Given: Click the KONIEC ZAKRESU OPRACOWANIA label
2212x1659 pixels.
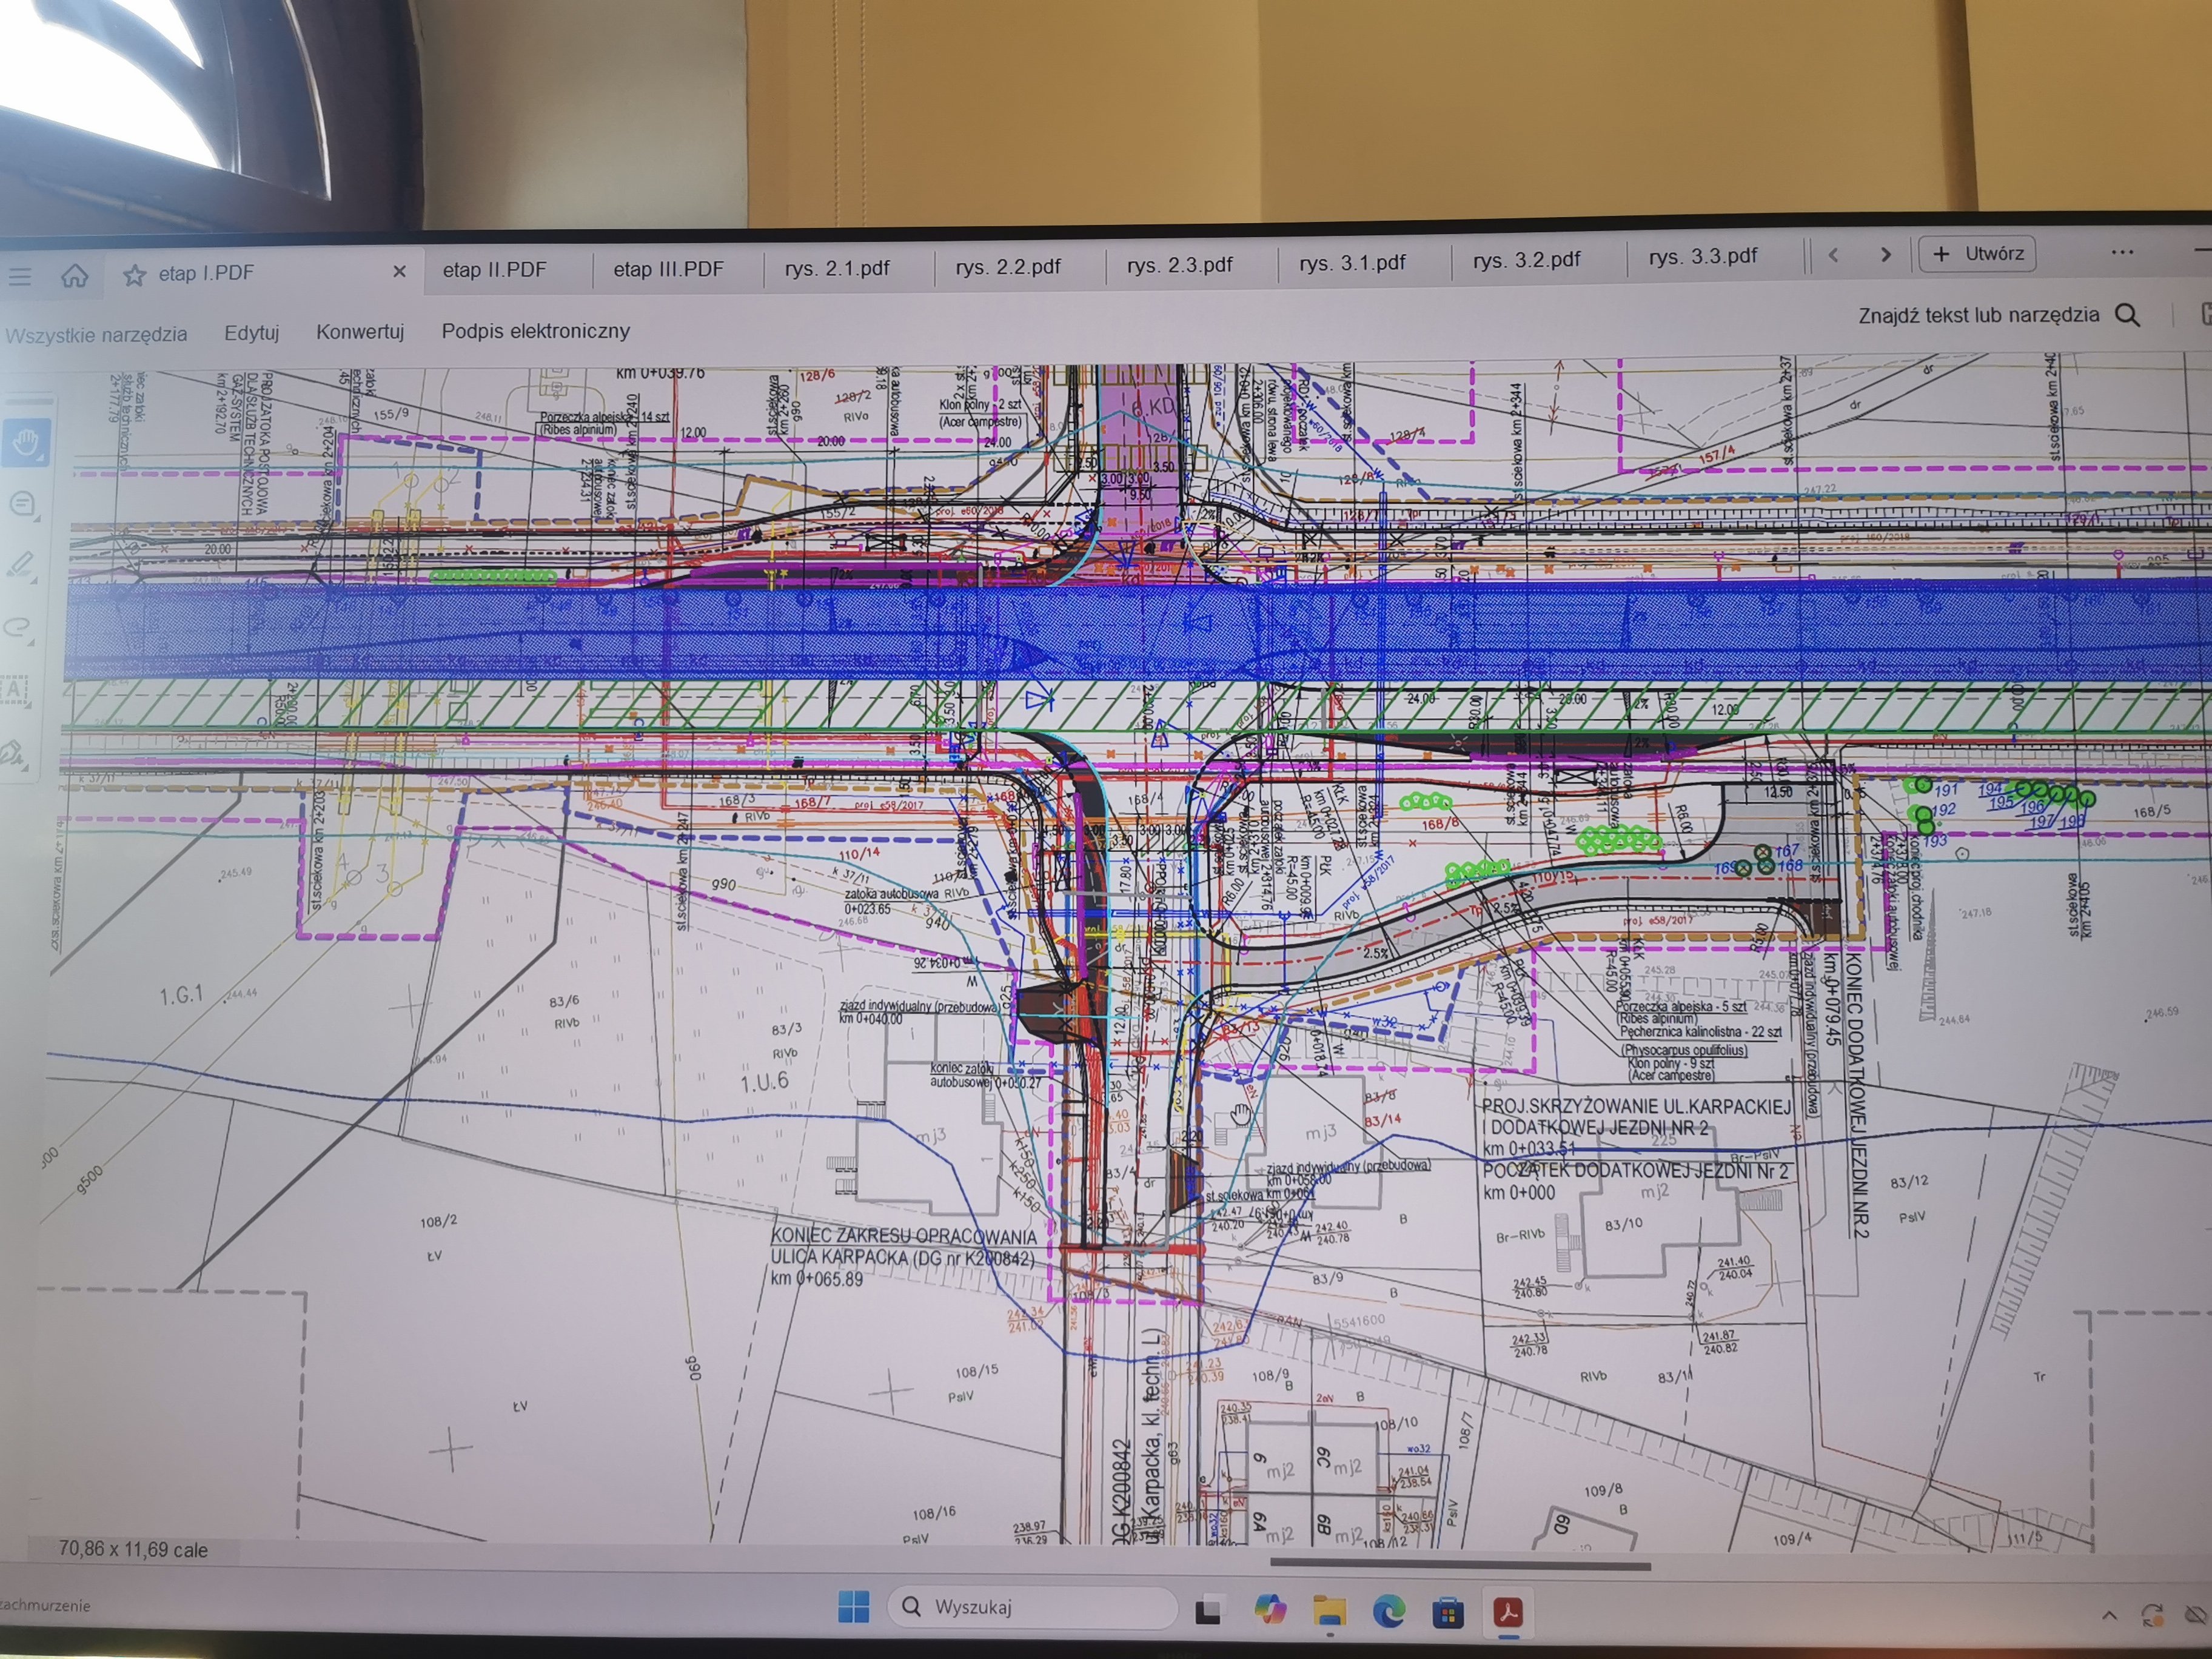Looking at the screenshot, I should pyautogui.click(x=903, y=1237).
